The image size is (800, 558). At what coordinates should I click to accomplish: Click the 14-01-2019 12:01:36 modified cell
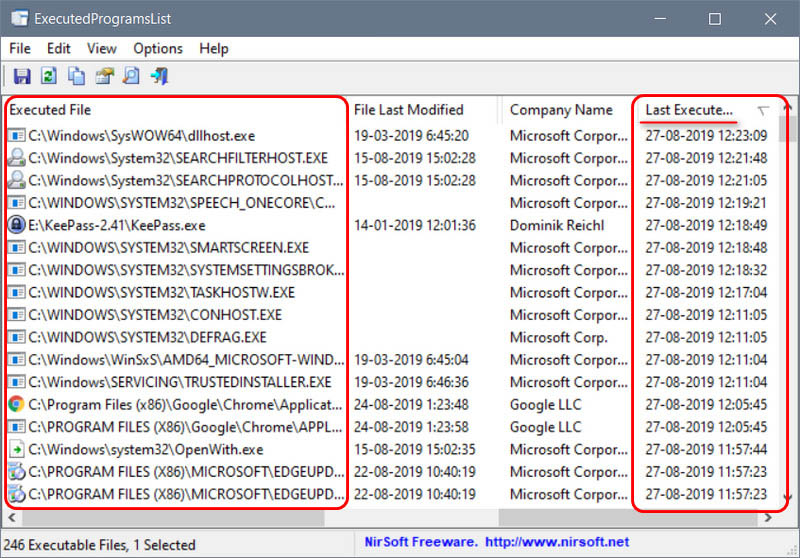[415, 225]
